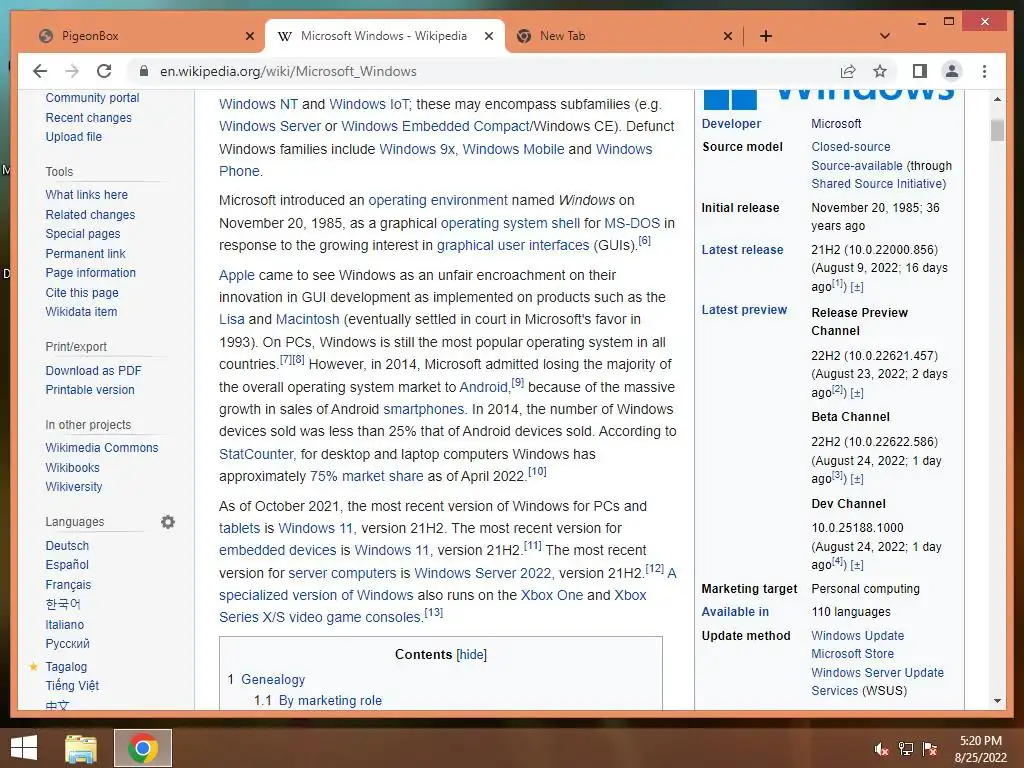Screen dimensions: 1024x768
Task: Click the Windows Update infobox link
Action: [857, 635]
